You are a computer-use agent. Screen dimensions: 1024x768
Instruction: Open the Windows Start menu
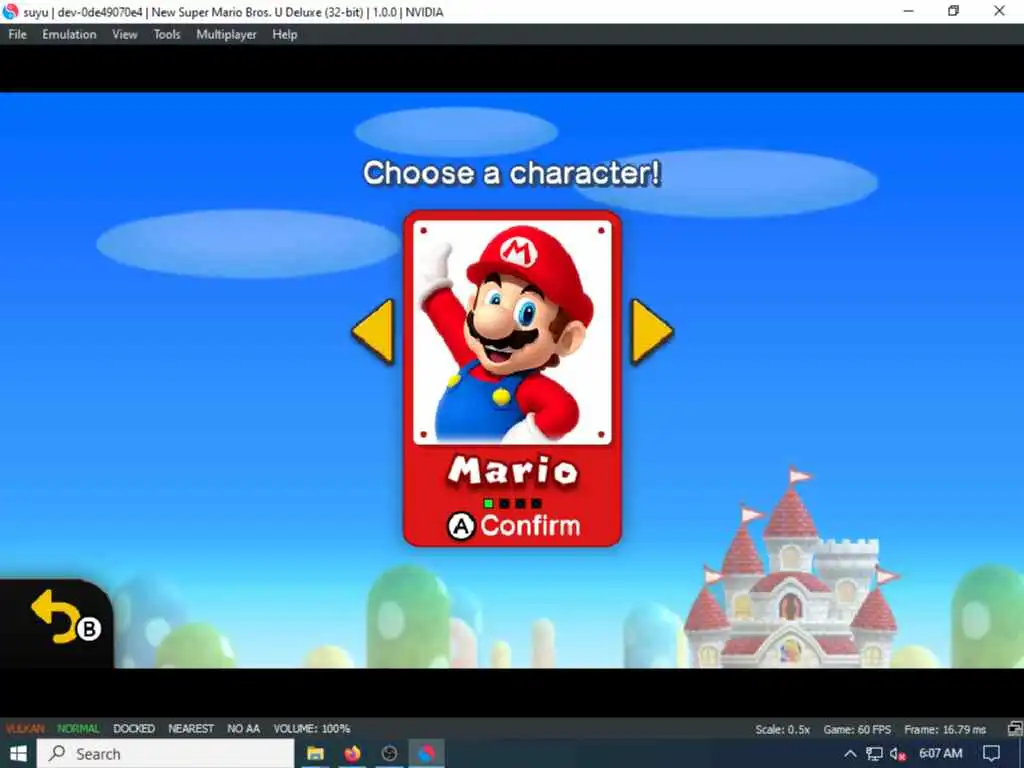(x=18, y=754)
